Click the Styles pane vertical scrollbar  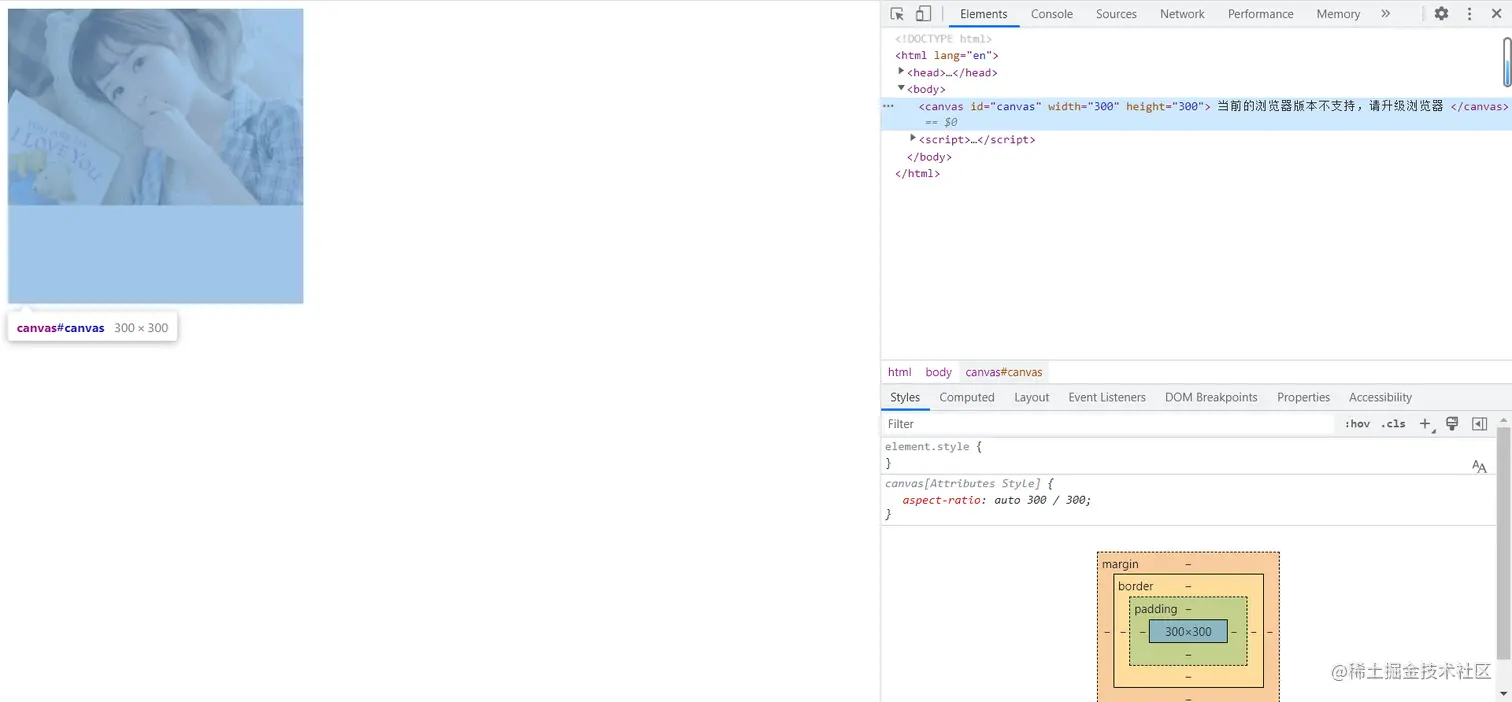click(1503, 543)
